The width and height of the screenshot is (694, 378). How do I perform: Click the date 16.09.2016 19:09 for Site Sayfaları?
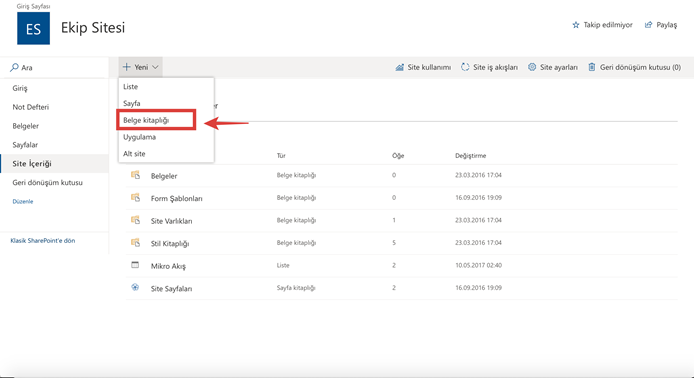click(x=478, y=288)
